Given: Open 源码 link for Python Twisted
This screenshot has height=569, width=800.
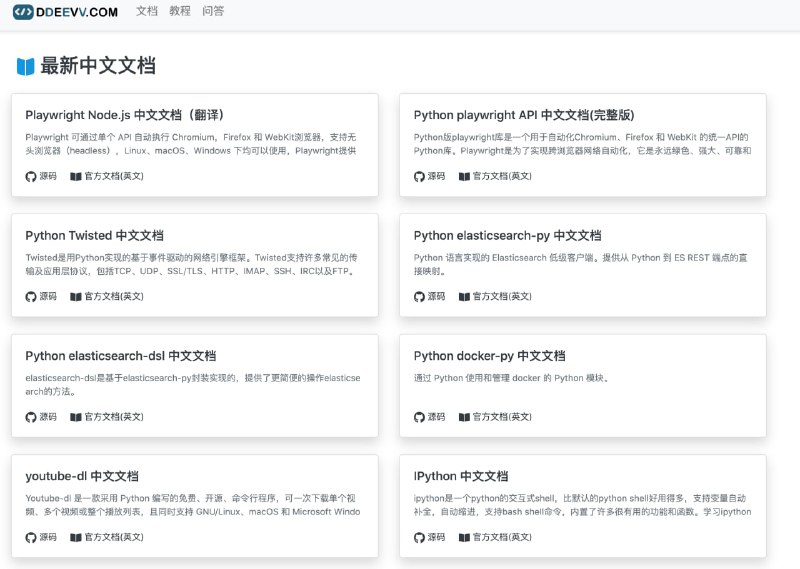Looking at the screenshot, I should pyautogui.click(x=48, y=296).
